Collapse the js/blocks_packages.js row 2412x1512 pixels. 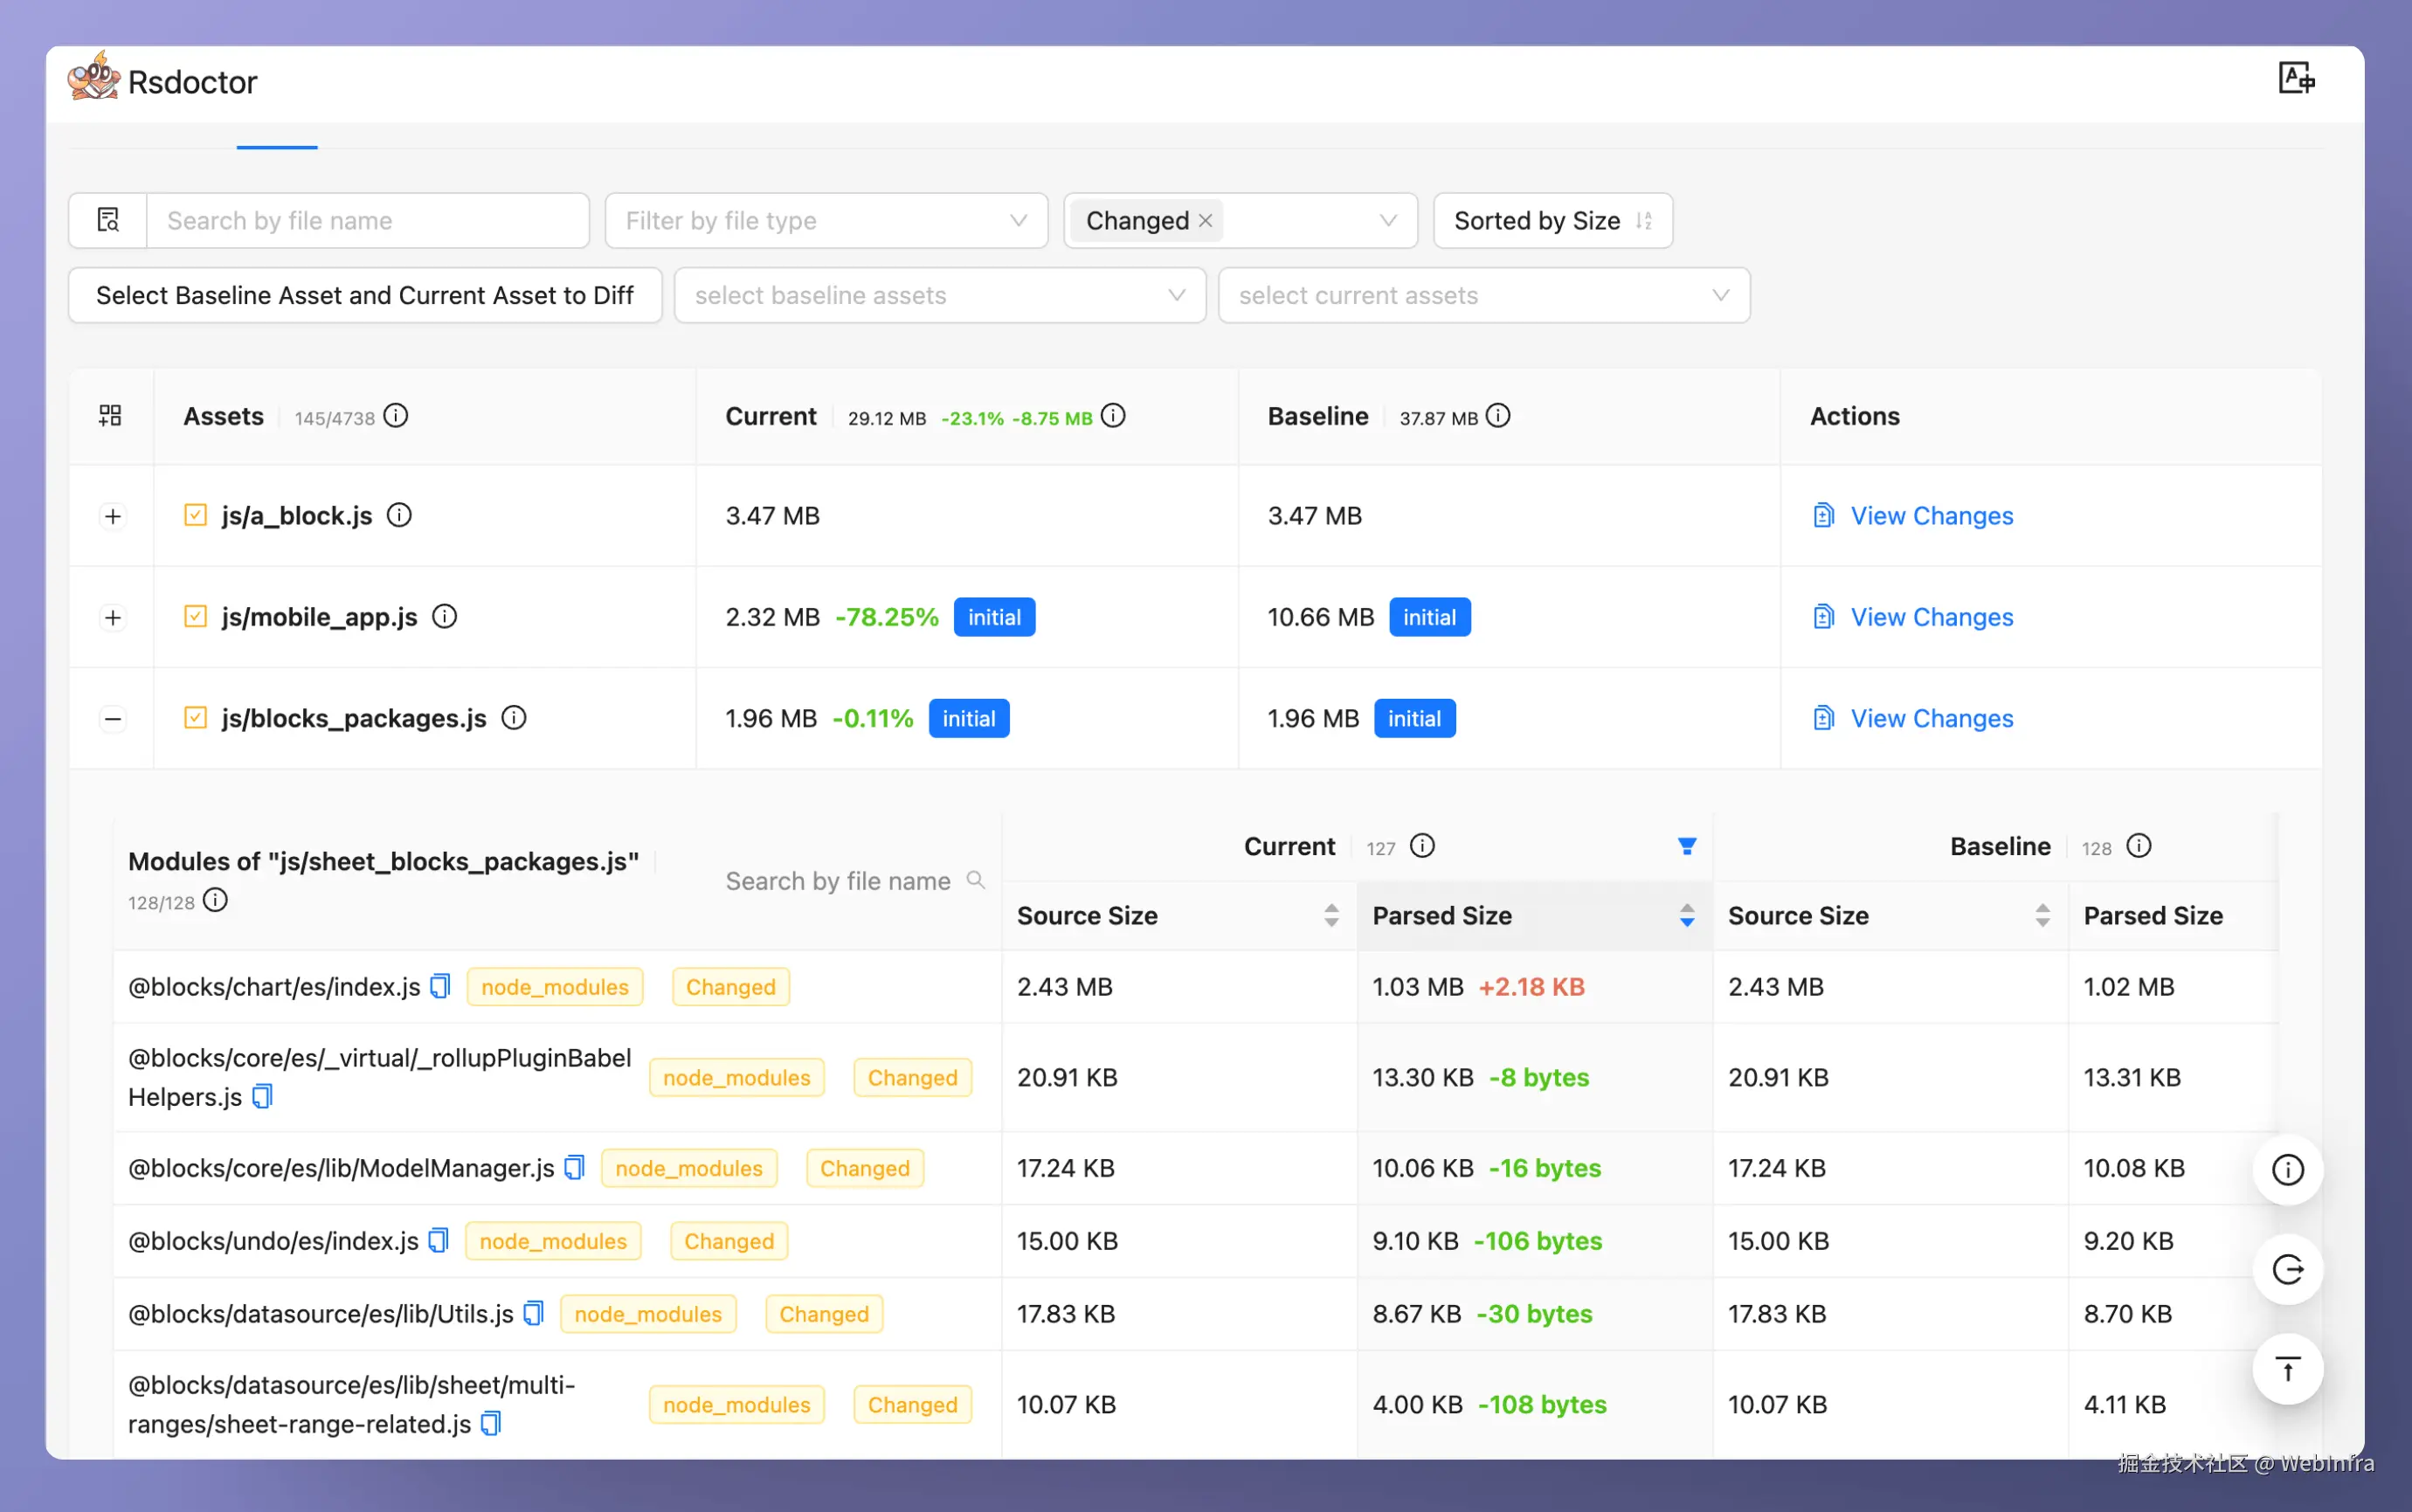[x=113, y=718]
